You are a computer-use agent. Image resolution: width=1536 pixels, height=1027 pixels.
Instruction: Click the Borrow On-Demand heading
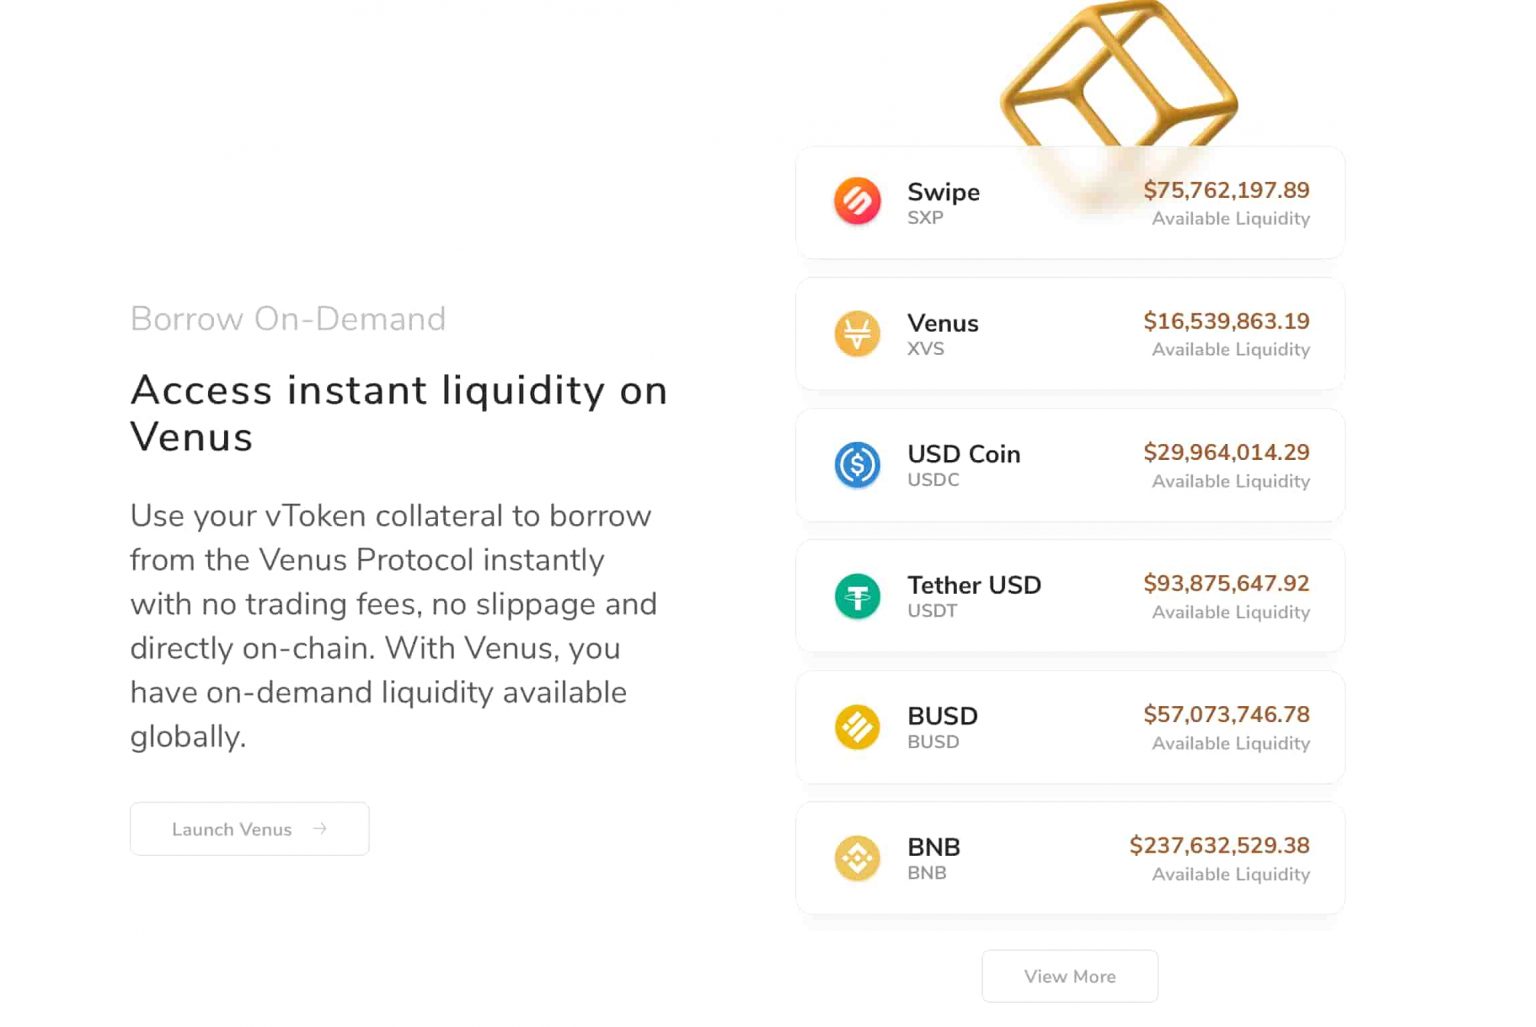tap(288, 318)
